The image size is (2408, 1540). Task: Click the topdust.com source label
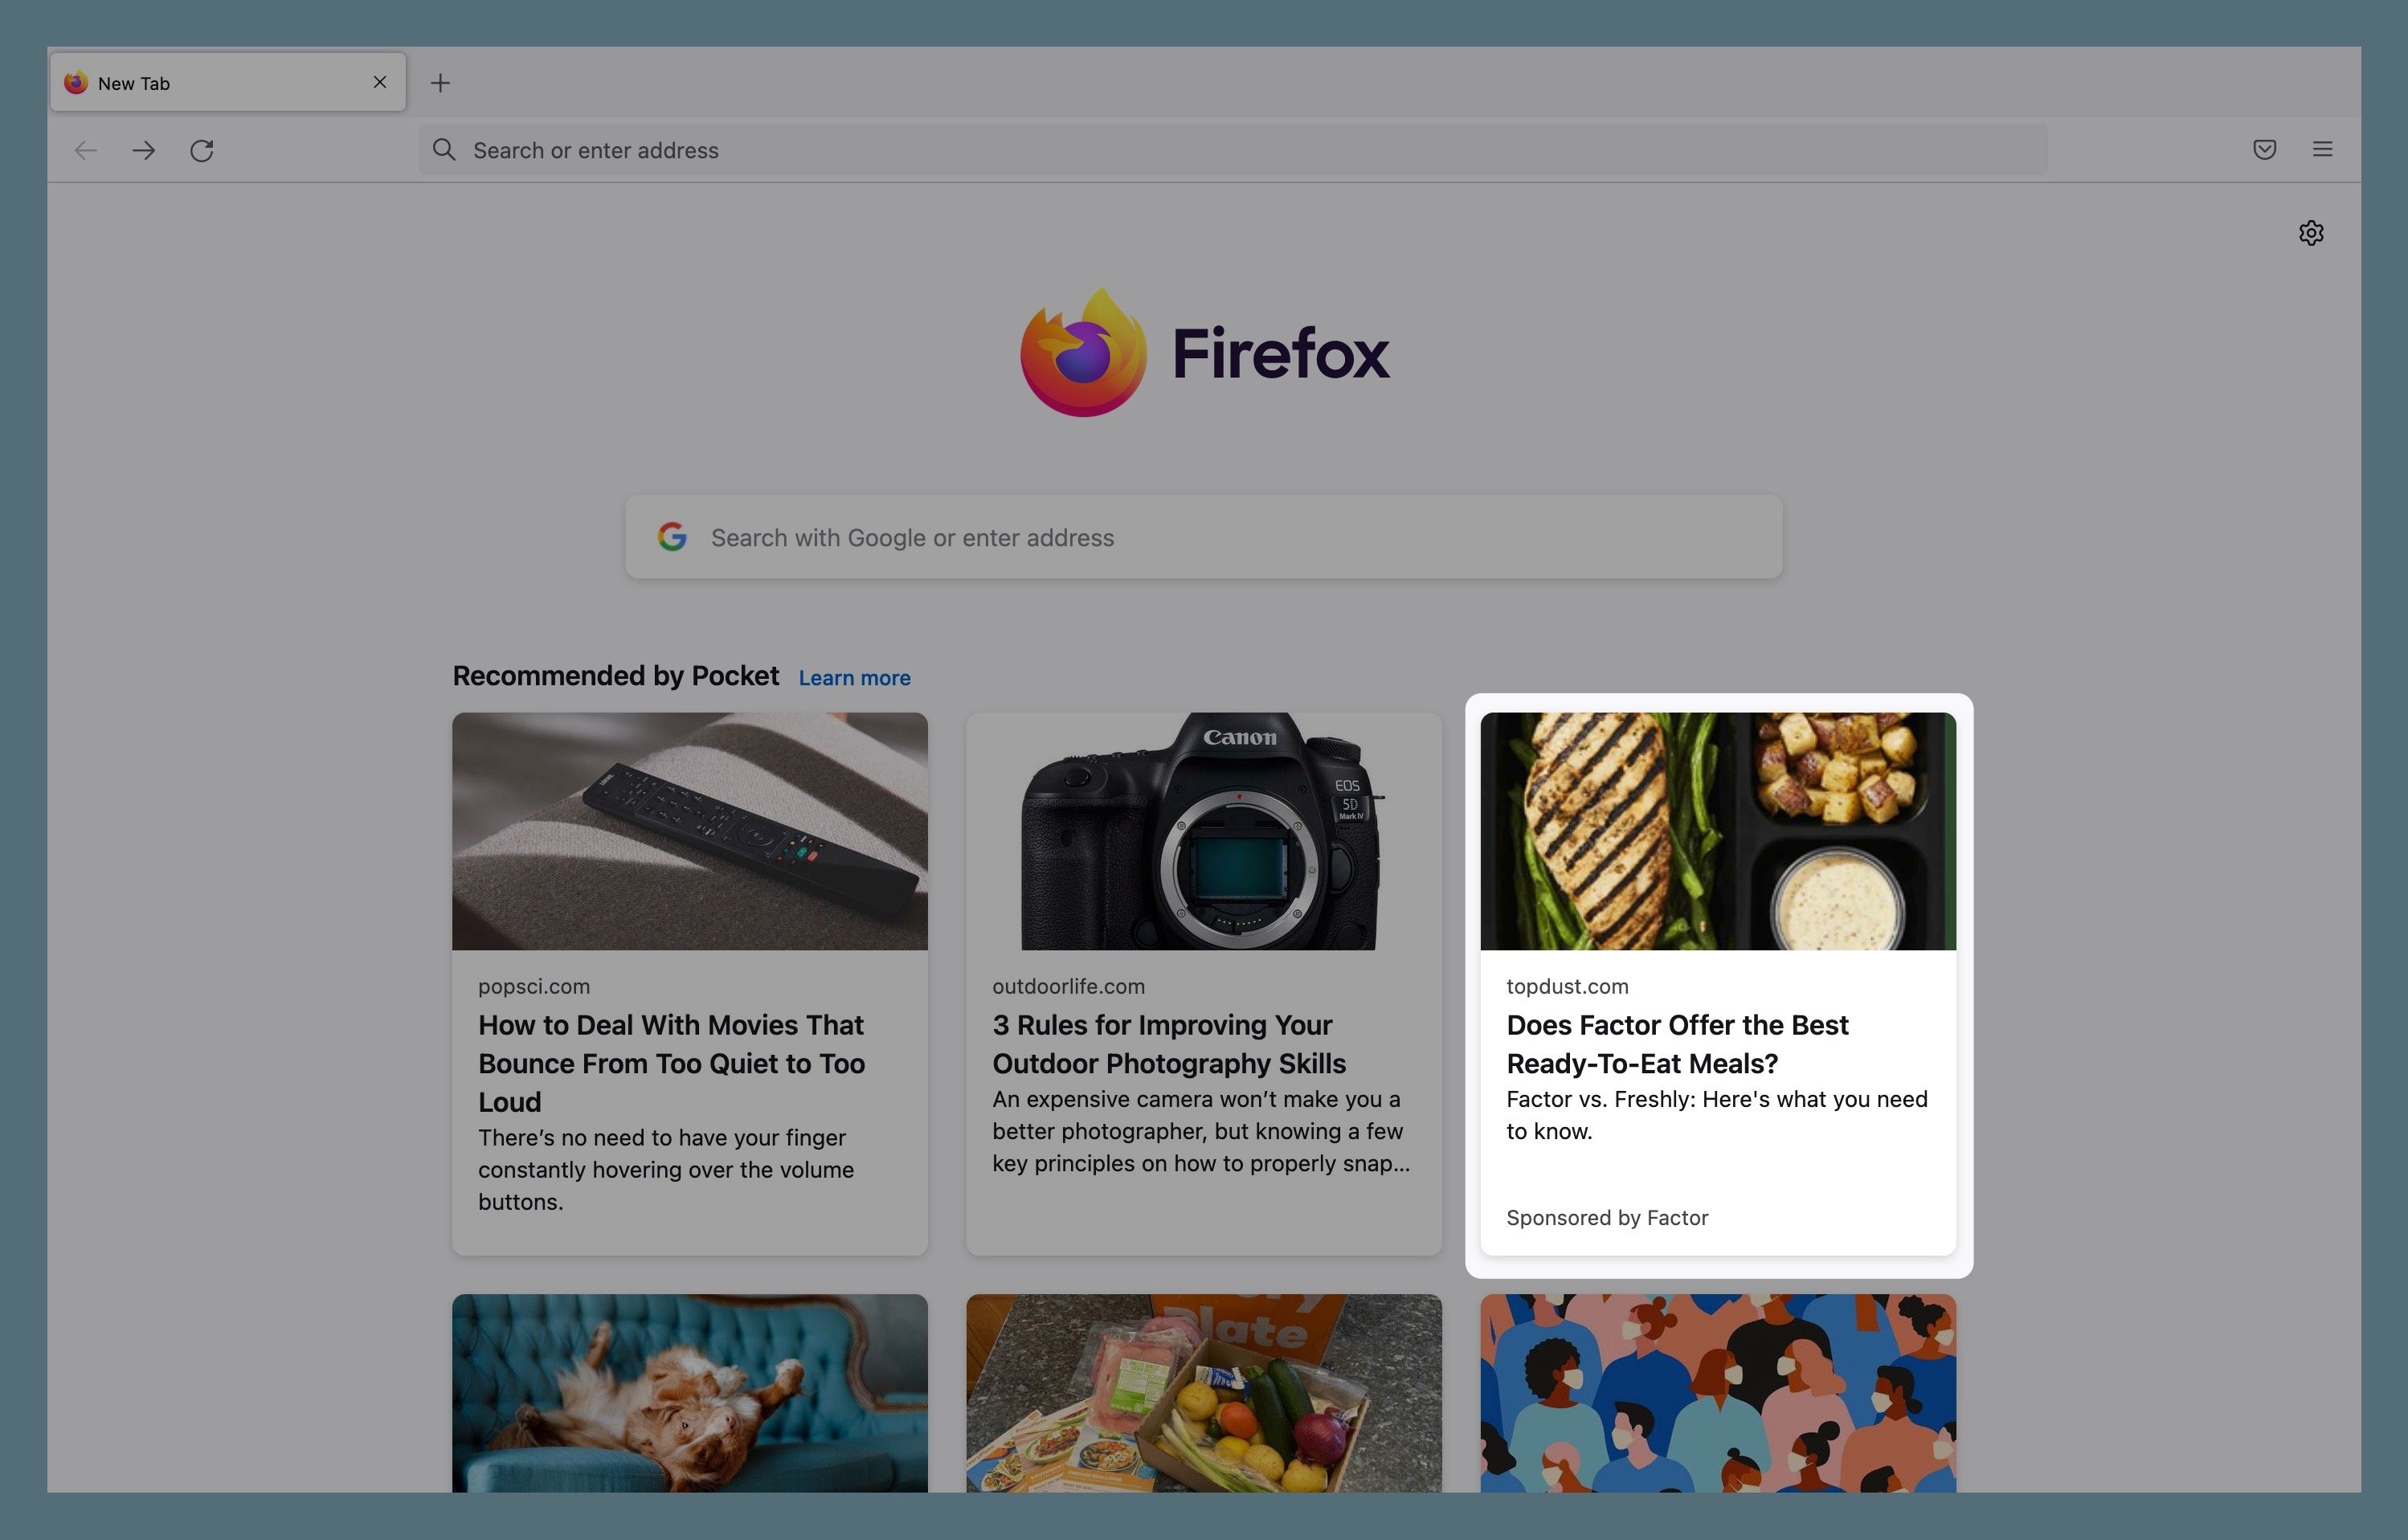(x=1567, y=986)
